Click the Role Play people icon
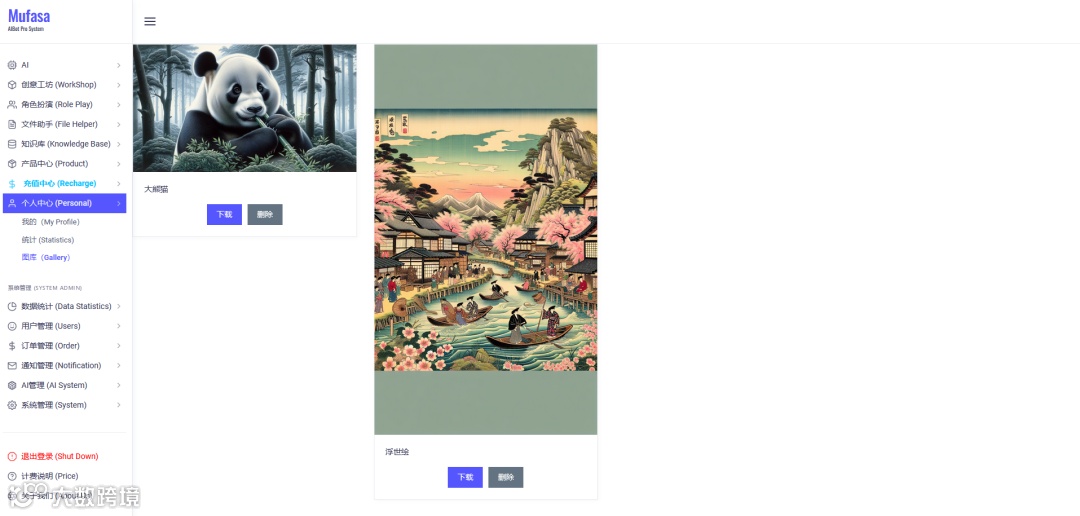Image resolution: width=1080 pixels, height=516 pixels. pos(12,105)
